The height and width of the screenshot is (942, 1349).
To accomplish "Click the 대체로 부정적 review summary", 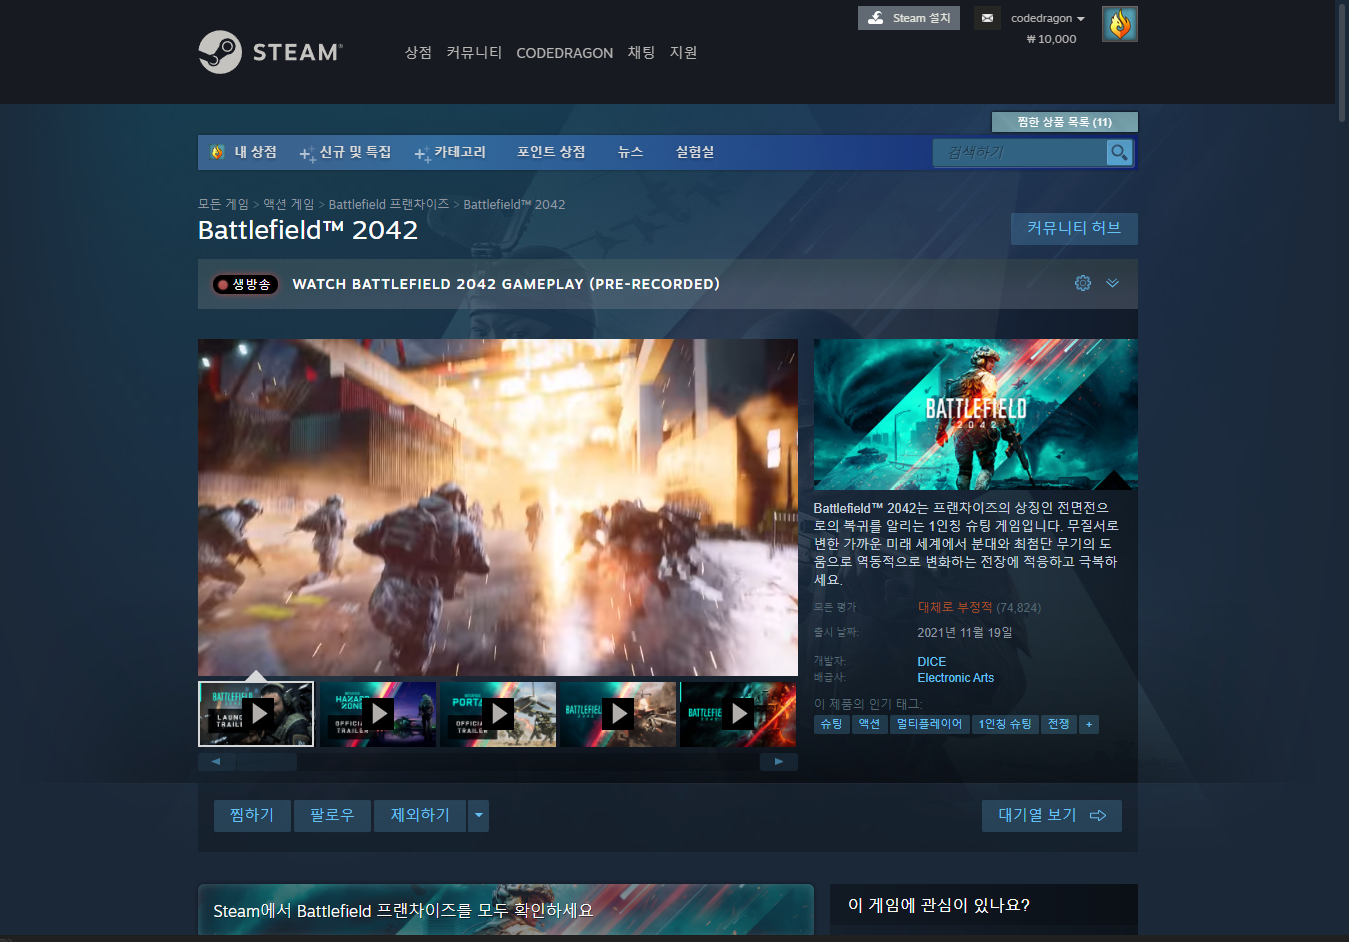I will [955, 607].
